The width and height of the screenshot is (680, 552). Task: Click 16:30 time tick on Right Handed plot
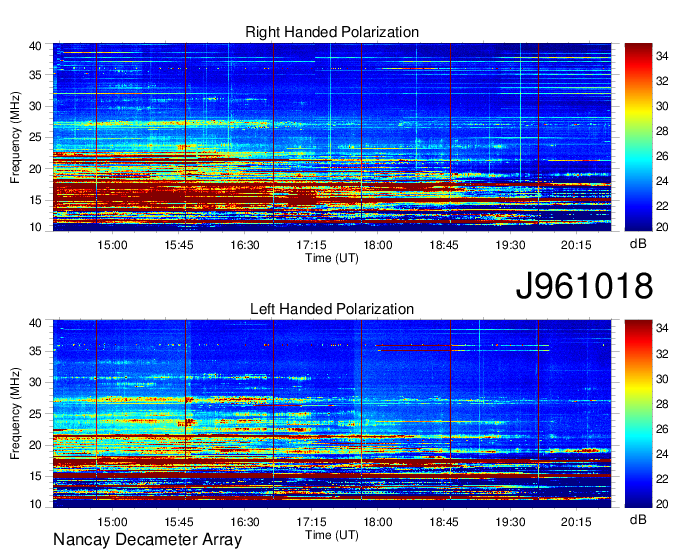[245, 245]
